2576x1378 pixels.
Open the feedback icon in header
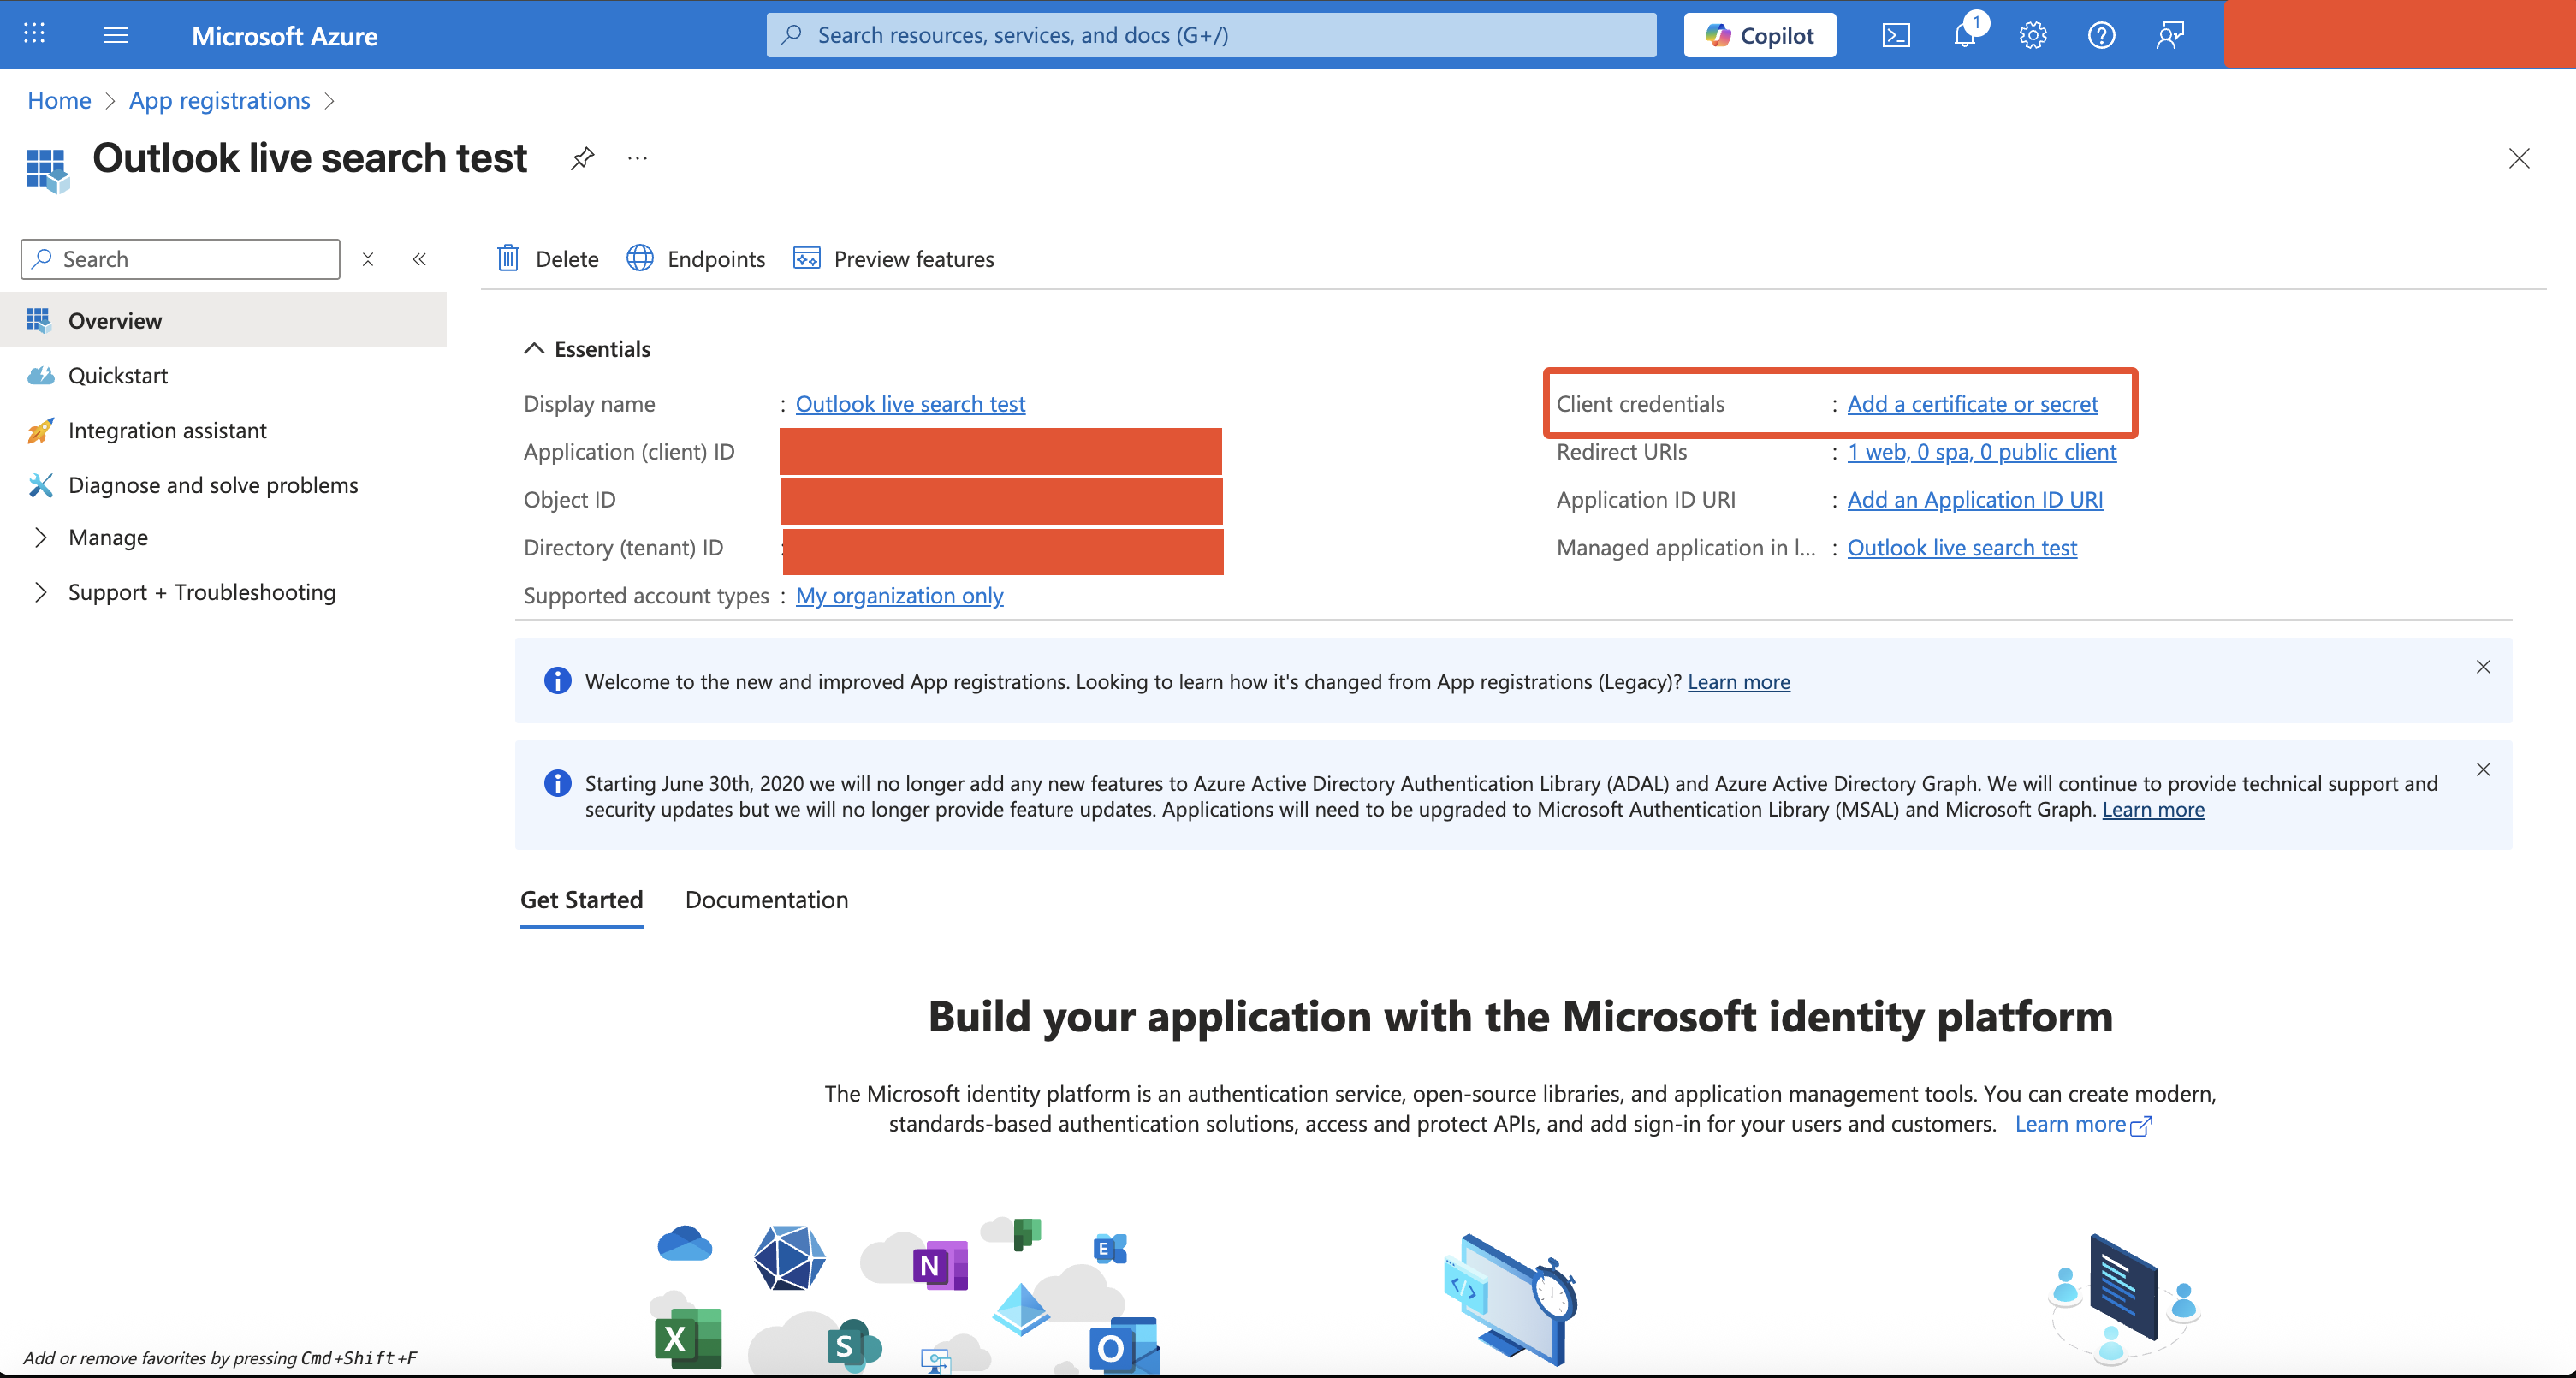2169,36
